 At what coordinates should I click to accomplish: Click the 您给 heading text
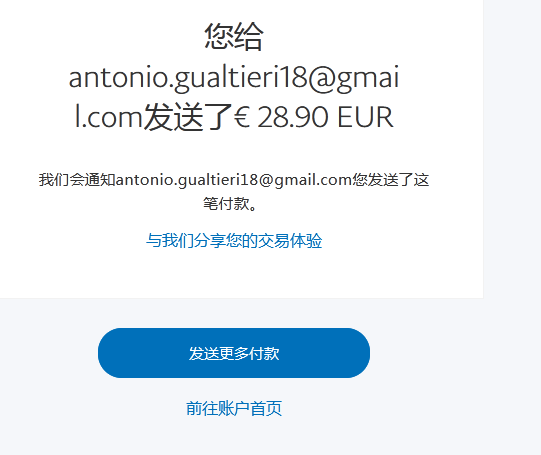[x=234, y=37]
